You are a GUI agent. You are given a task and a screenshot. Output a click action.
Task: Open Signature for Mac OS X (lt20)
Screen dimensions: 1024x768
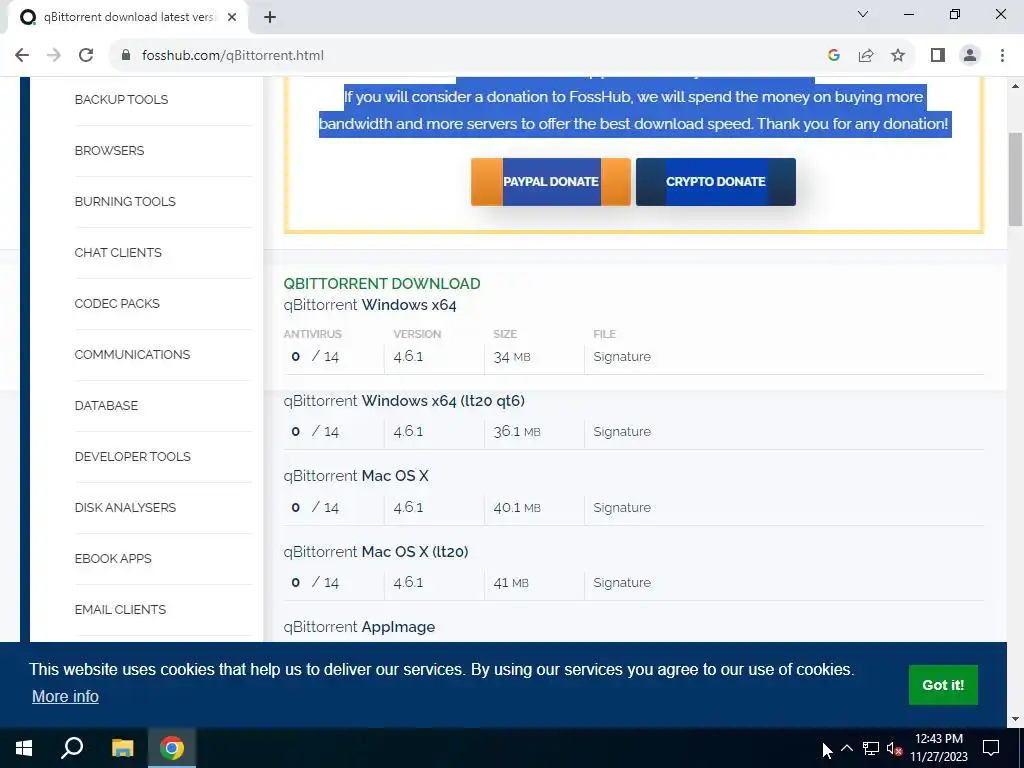click(622, 583)
